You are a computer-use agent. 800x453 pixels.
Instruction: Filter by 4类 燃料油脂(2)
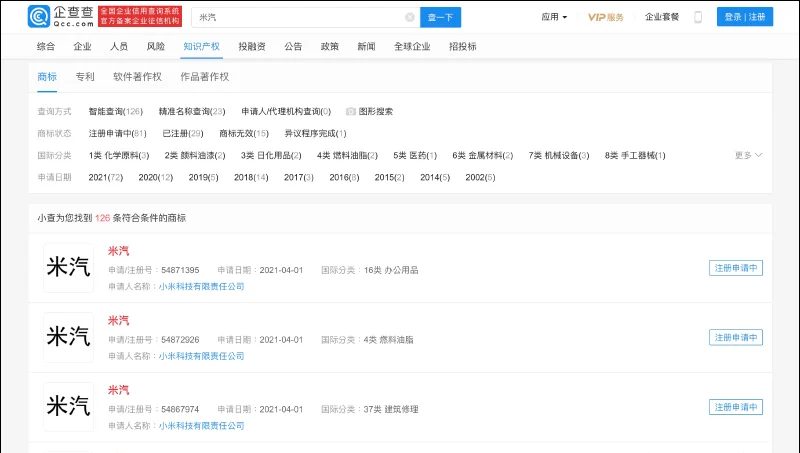click(347, 155)
